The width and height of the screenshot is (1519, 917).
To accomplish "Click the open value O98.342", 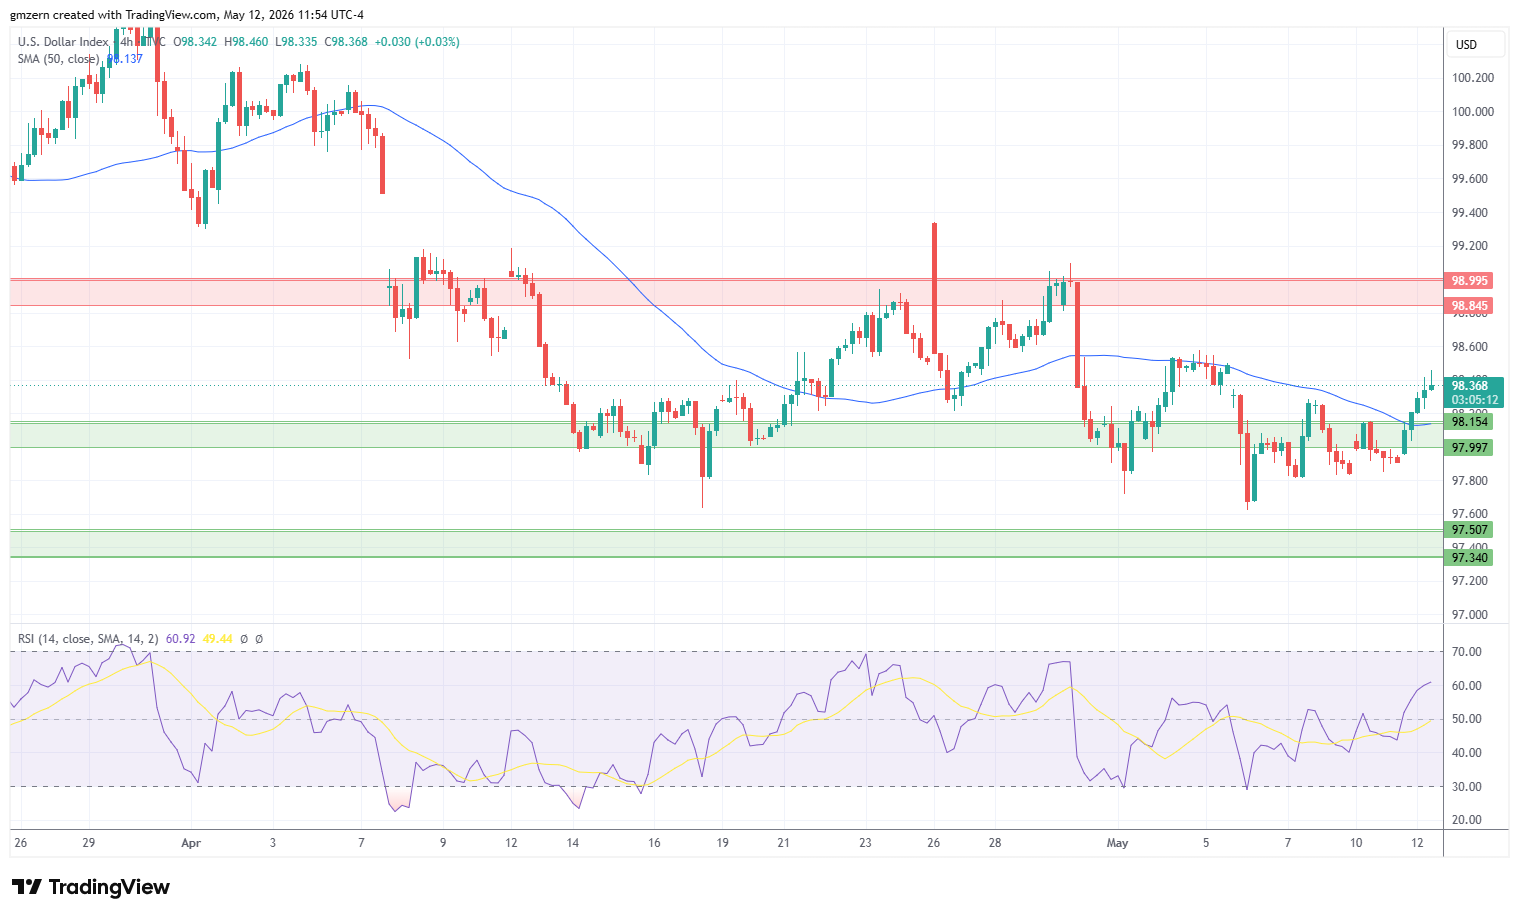I will [x=196, y=42].
